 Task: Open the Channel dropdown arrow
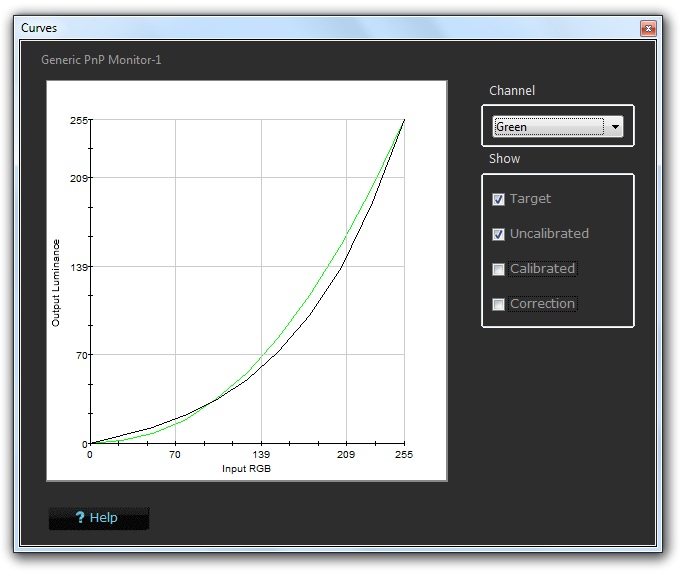click(615, 127)
